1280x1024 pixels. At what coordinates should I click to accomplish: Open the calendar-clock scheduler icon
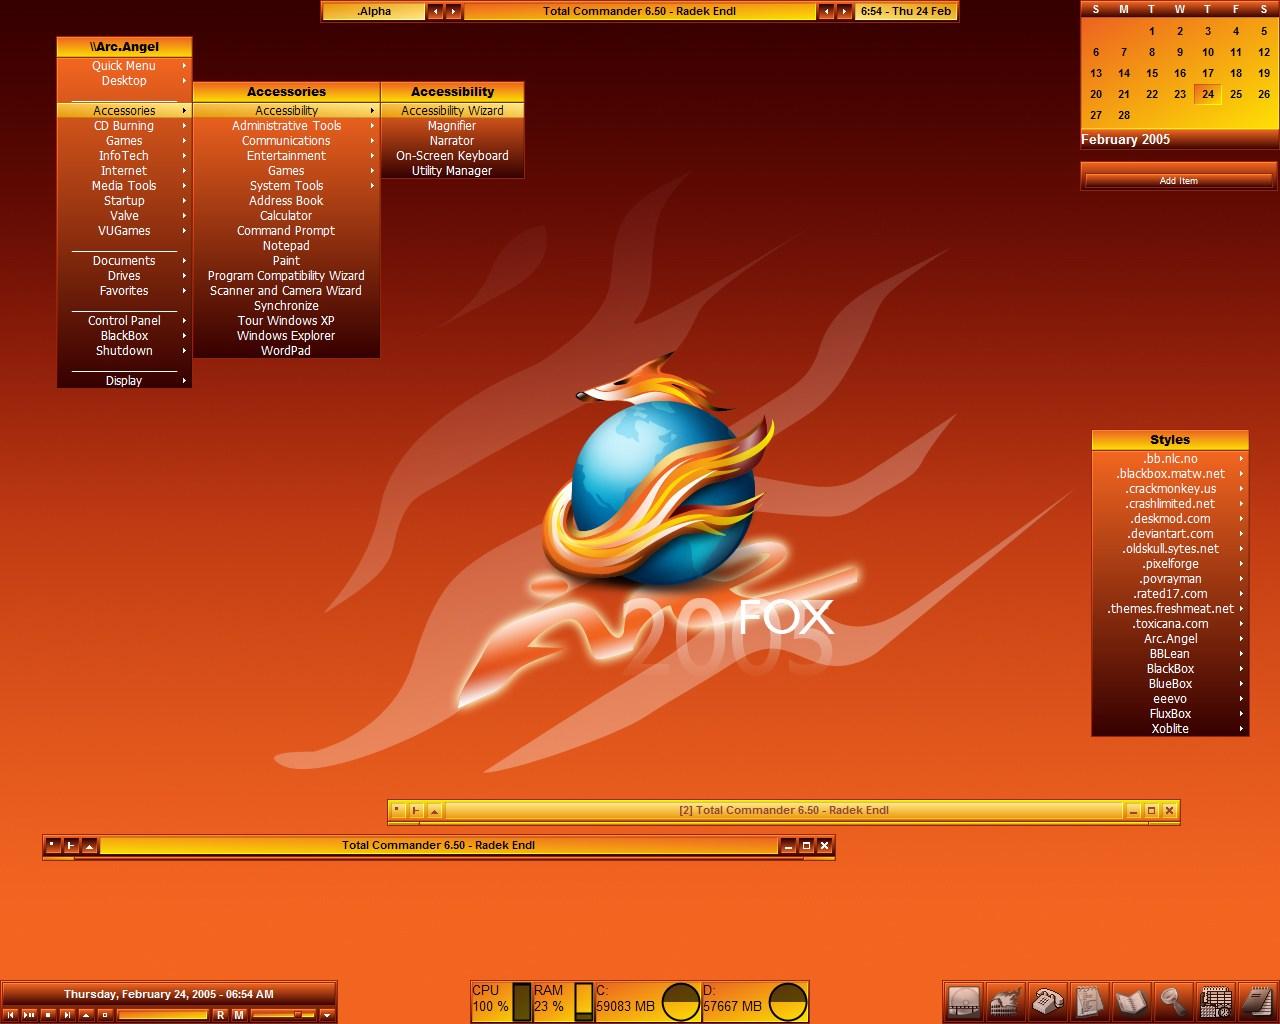[1215, 1001]
